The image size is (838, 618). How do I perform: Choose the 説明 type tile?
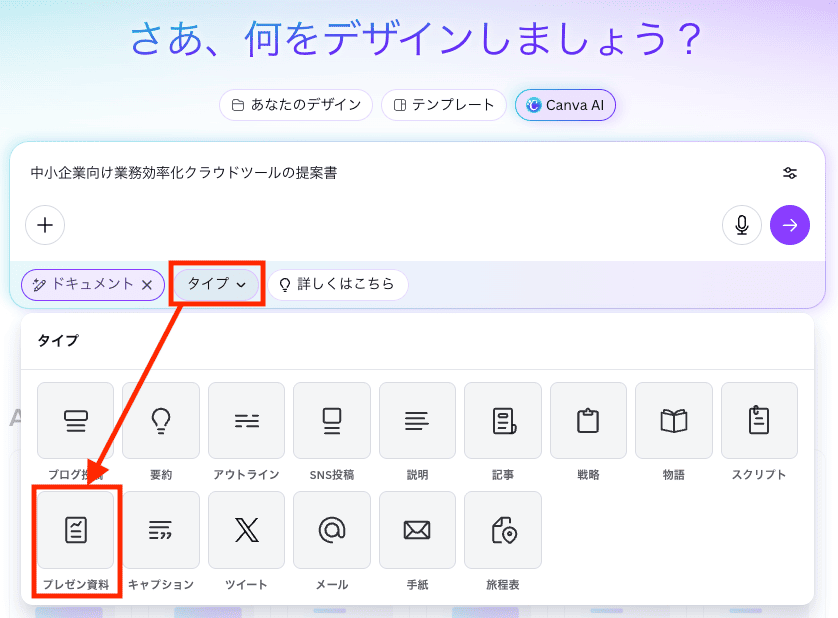(417, 421)
